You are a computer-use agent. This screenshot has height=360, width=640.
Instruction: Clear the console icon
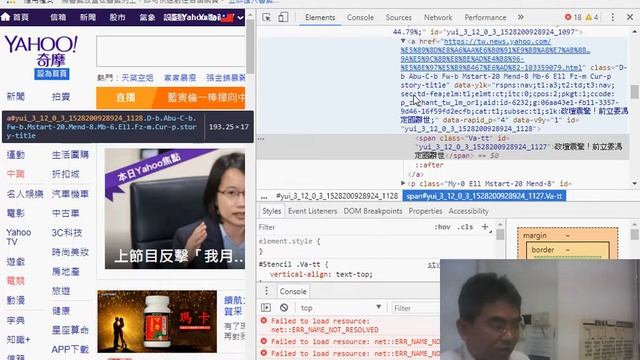point(284,307)
